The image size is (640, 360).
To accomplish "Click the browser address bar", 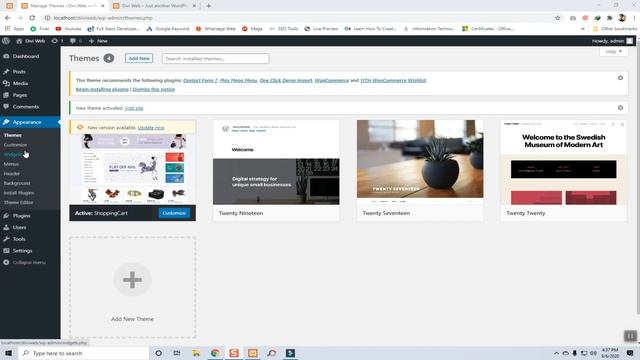I will 298,18.
